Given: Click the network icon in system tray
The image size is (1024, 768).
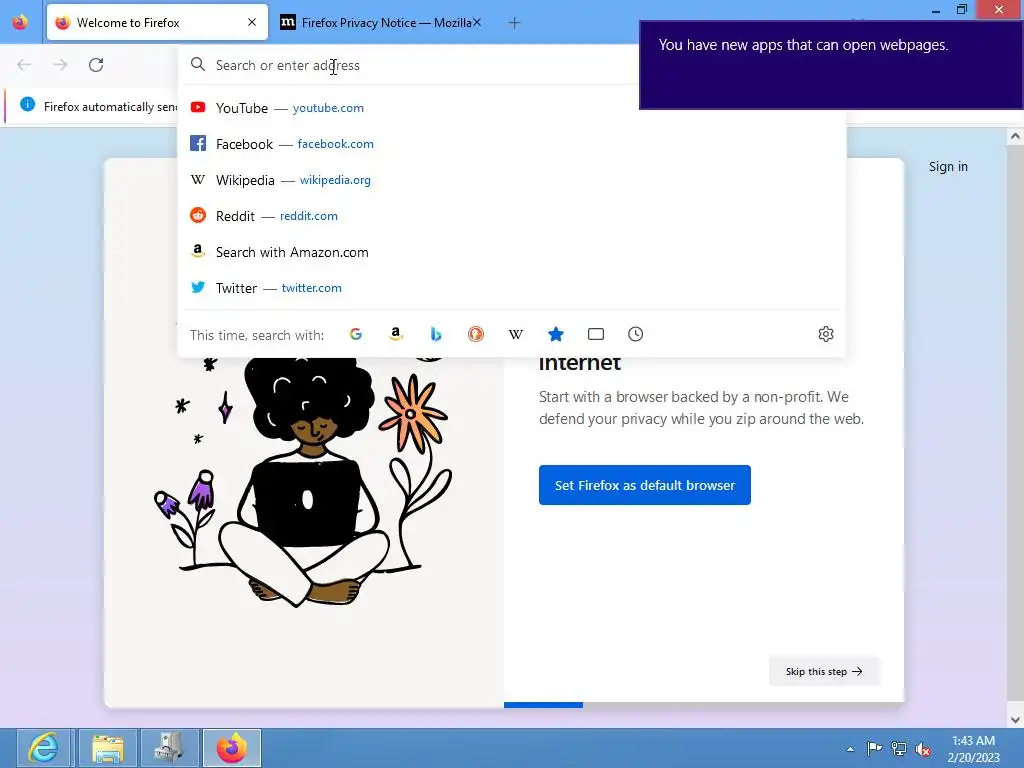Looking at the screenshot, I should (x=899, y=748).
